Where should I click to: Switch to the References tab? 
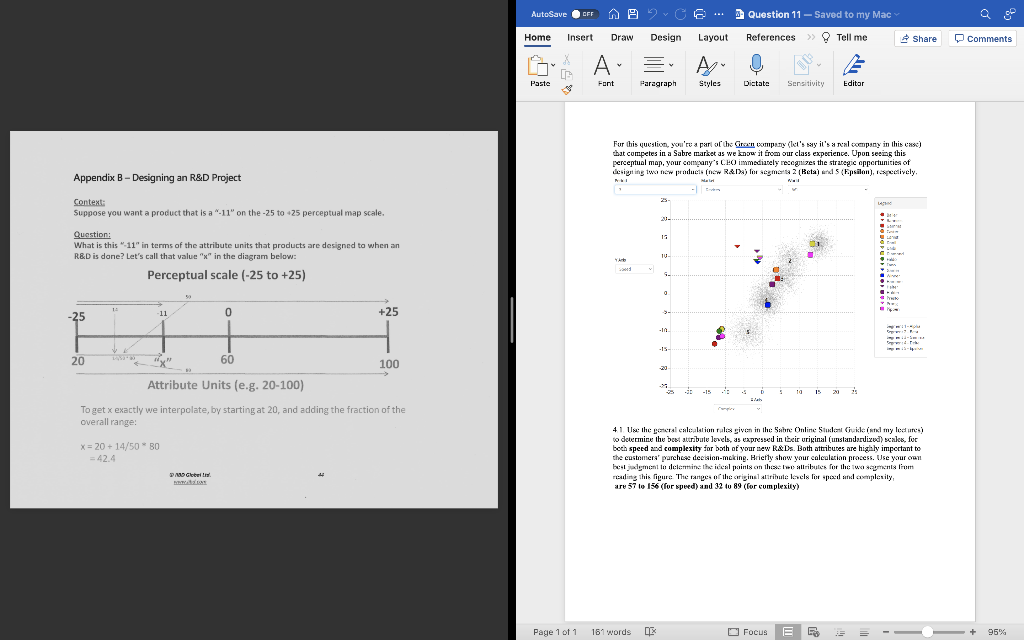[x=770, y=37]
